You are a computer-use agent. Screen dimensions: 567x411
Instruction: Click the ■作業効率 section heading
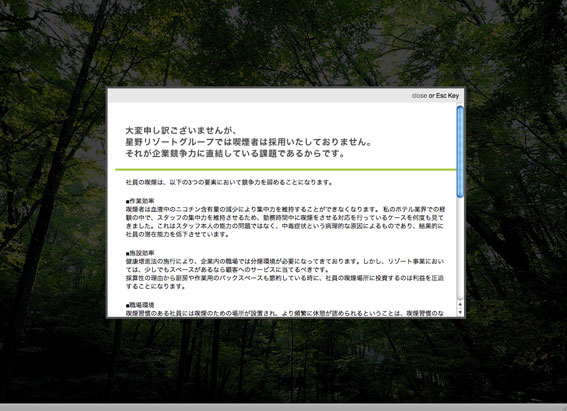140,201
